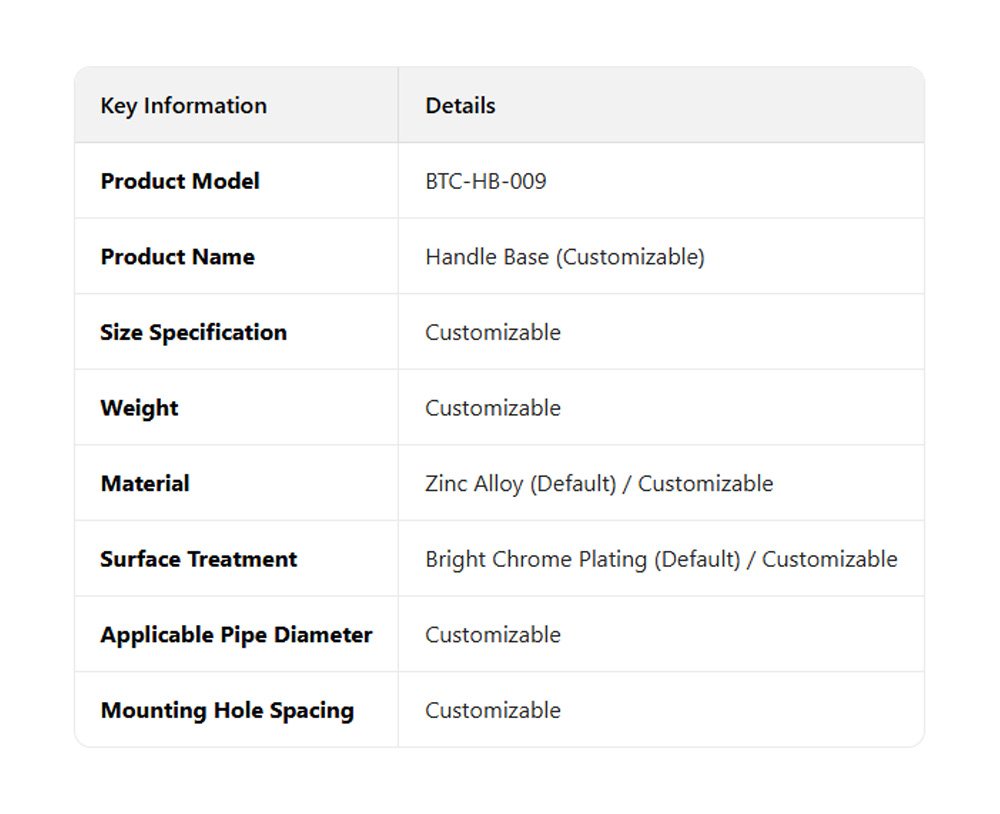
Task: Select the 'Applicable Pipe Diameter' row label
Action: [x=236, y=635]
